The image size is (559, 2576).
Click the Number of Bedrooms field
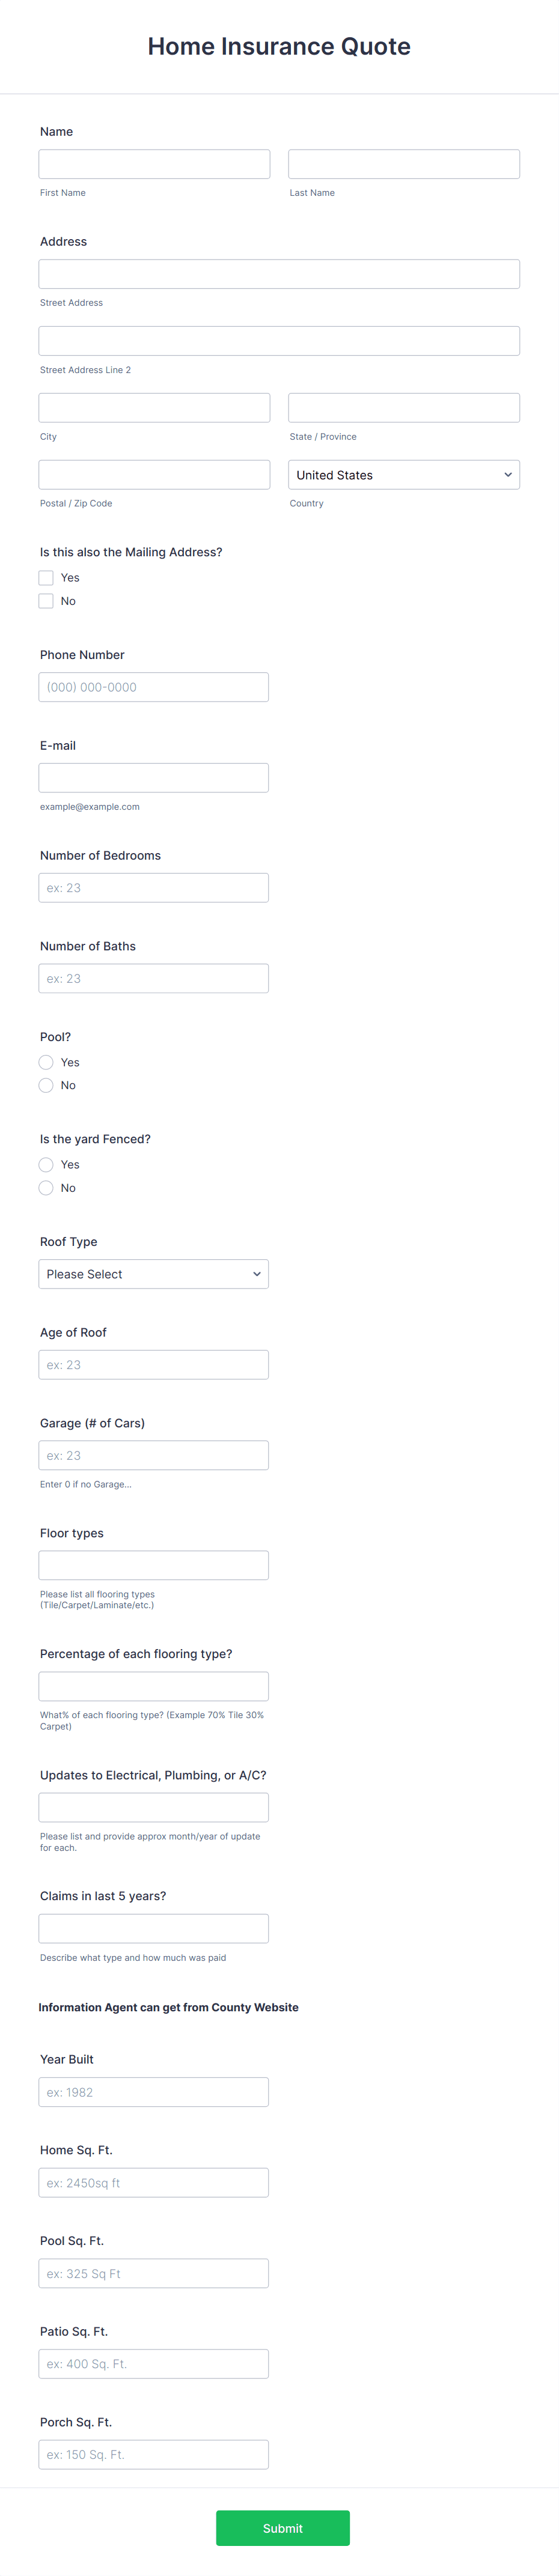[153, 887]
